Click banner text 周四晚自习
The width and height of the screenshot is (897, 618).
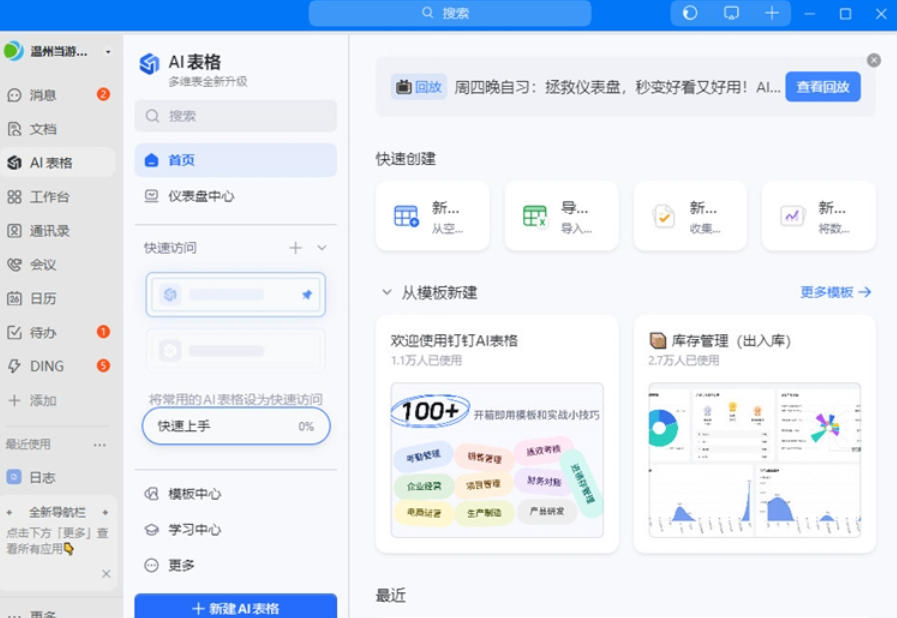617,87
